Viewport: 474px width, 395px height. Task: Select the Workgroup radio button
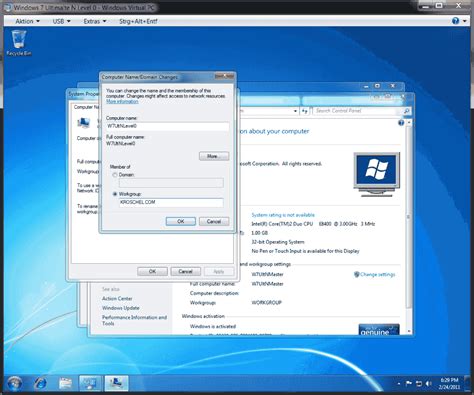click(115, 194)
